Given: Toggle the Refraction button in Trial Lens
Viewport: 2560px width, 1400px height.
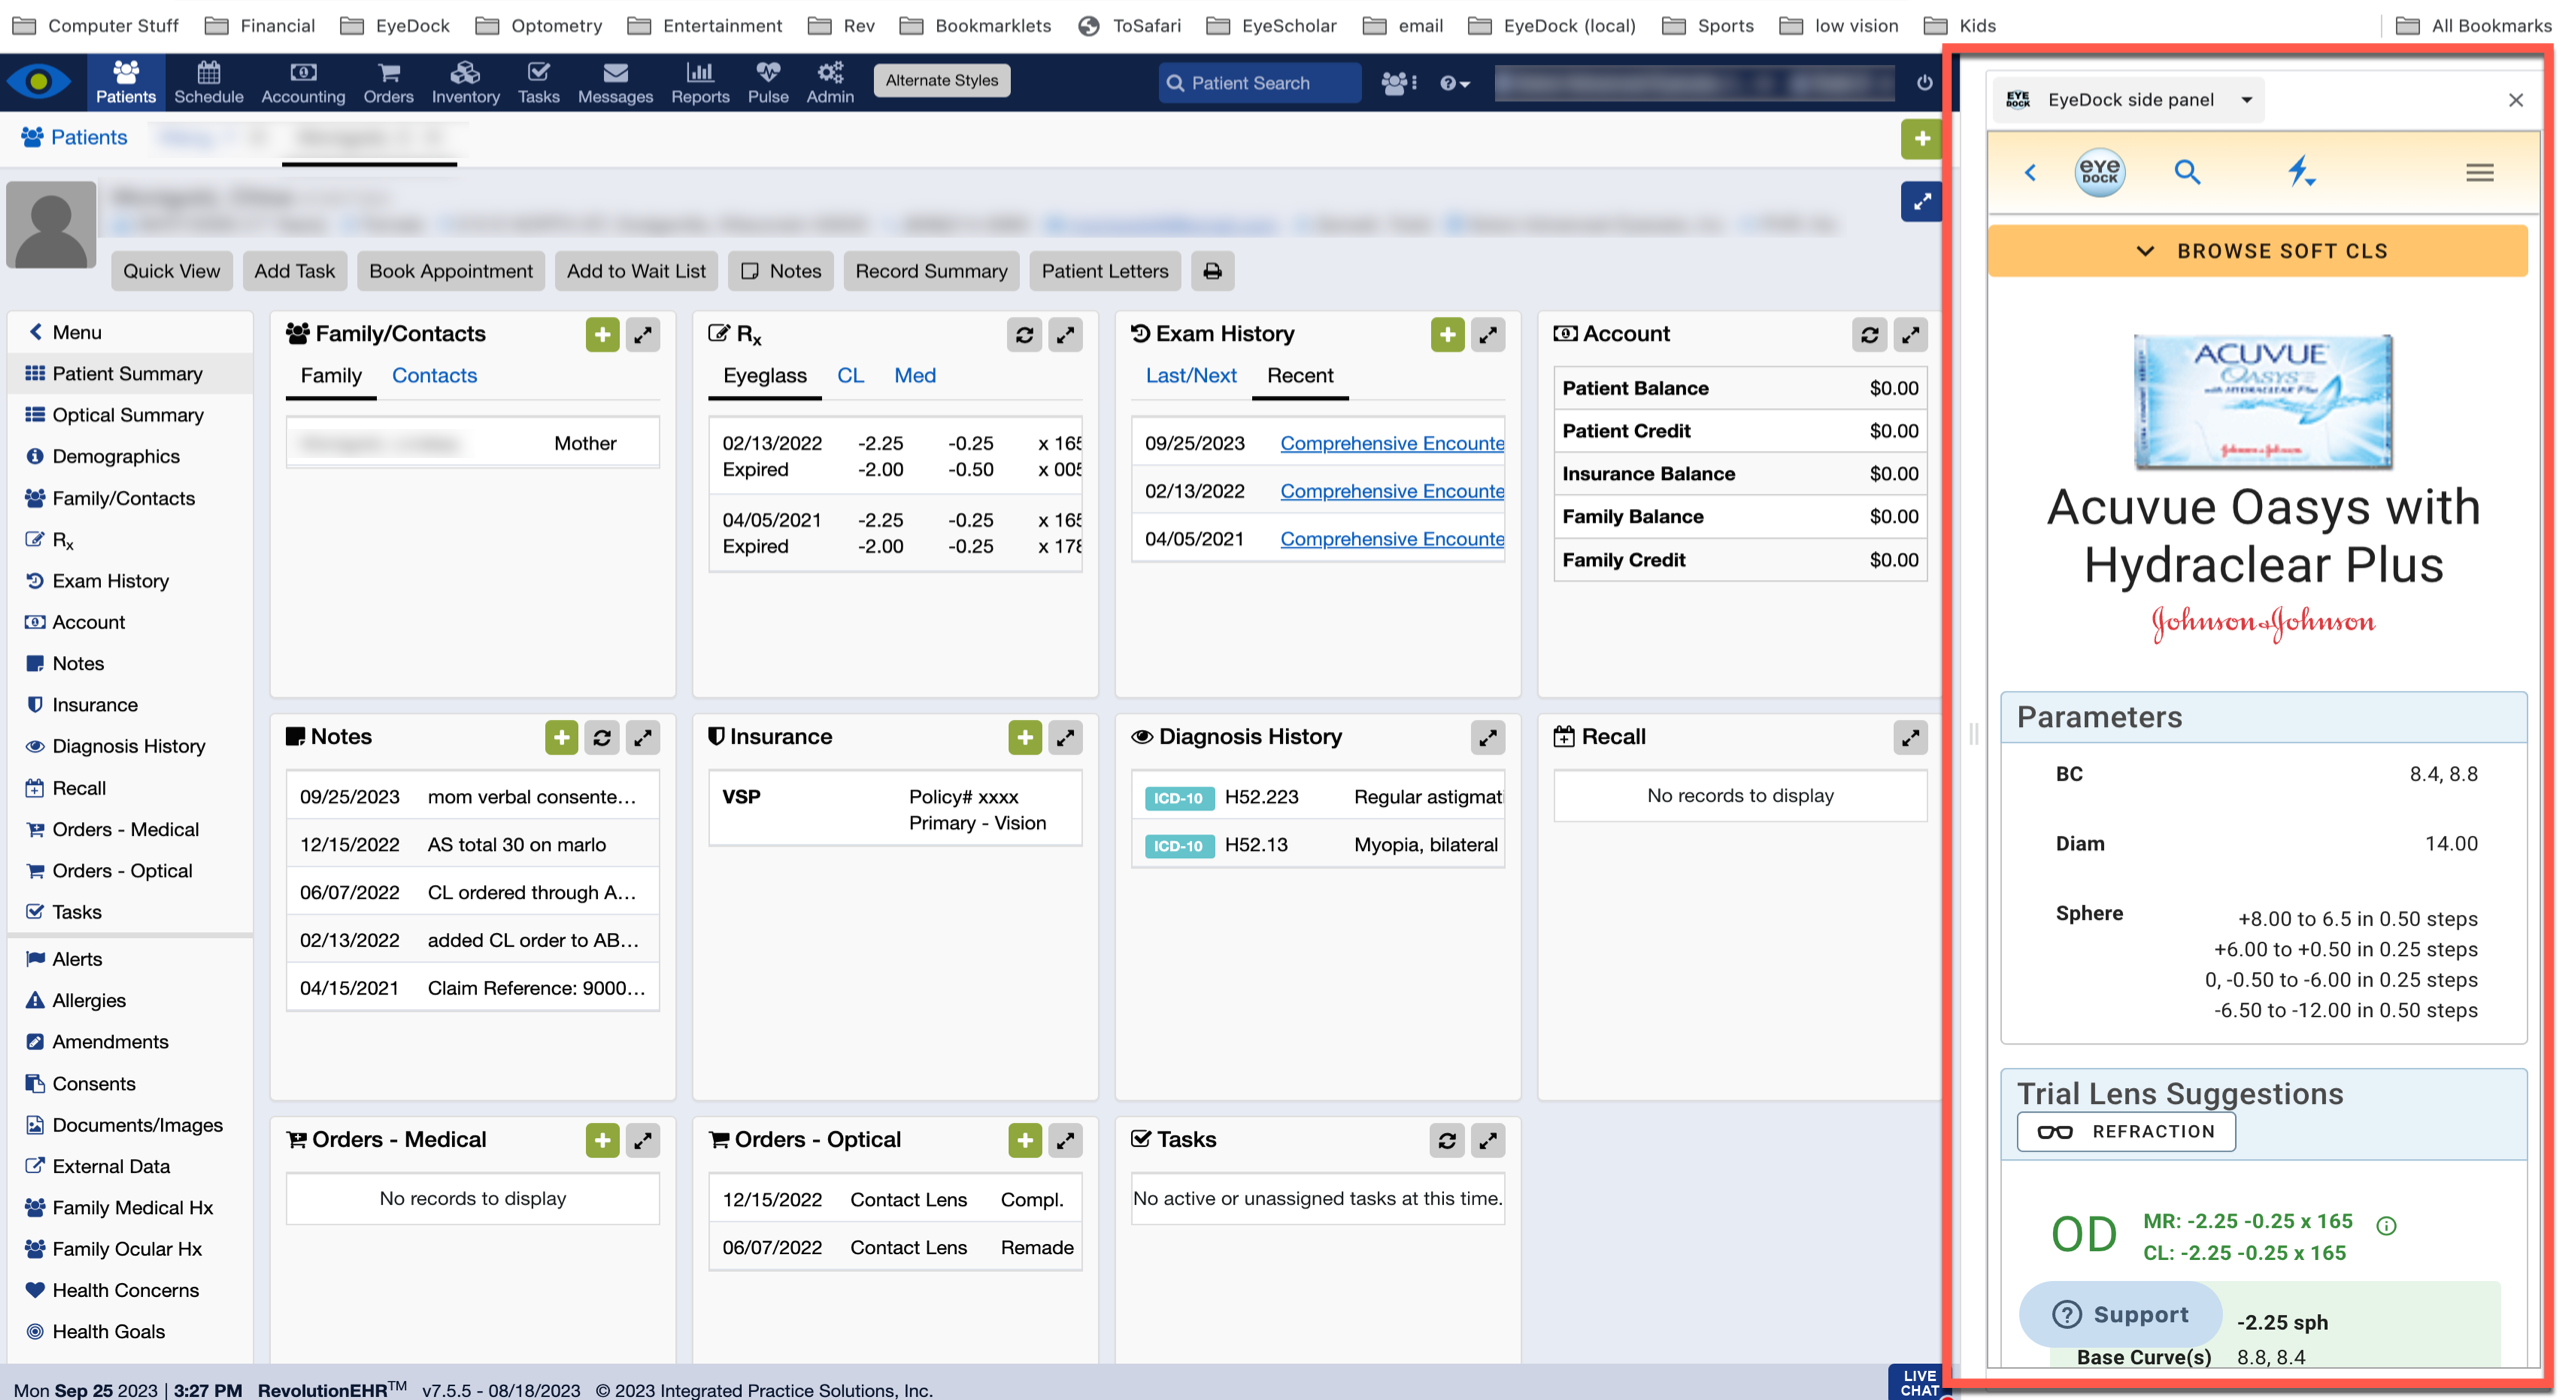Looking at the screenshot, I should tap(2126, 1132).
